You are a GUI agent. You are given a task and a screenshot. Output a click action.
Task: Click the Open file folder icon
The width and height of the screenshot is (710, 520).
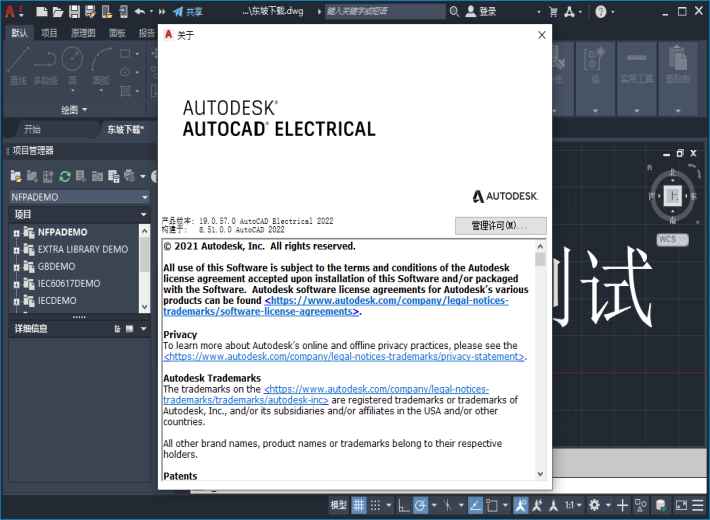[x=58, y=11]
